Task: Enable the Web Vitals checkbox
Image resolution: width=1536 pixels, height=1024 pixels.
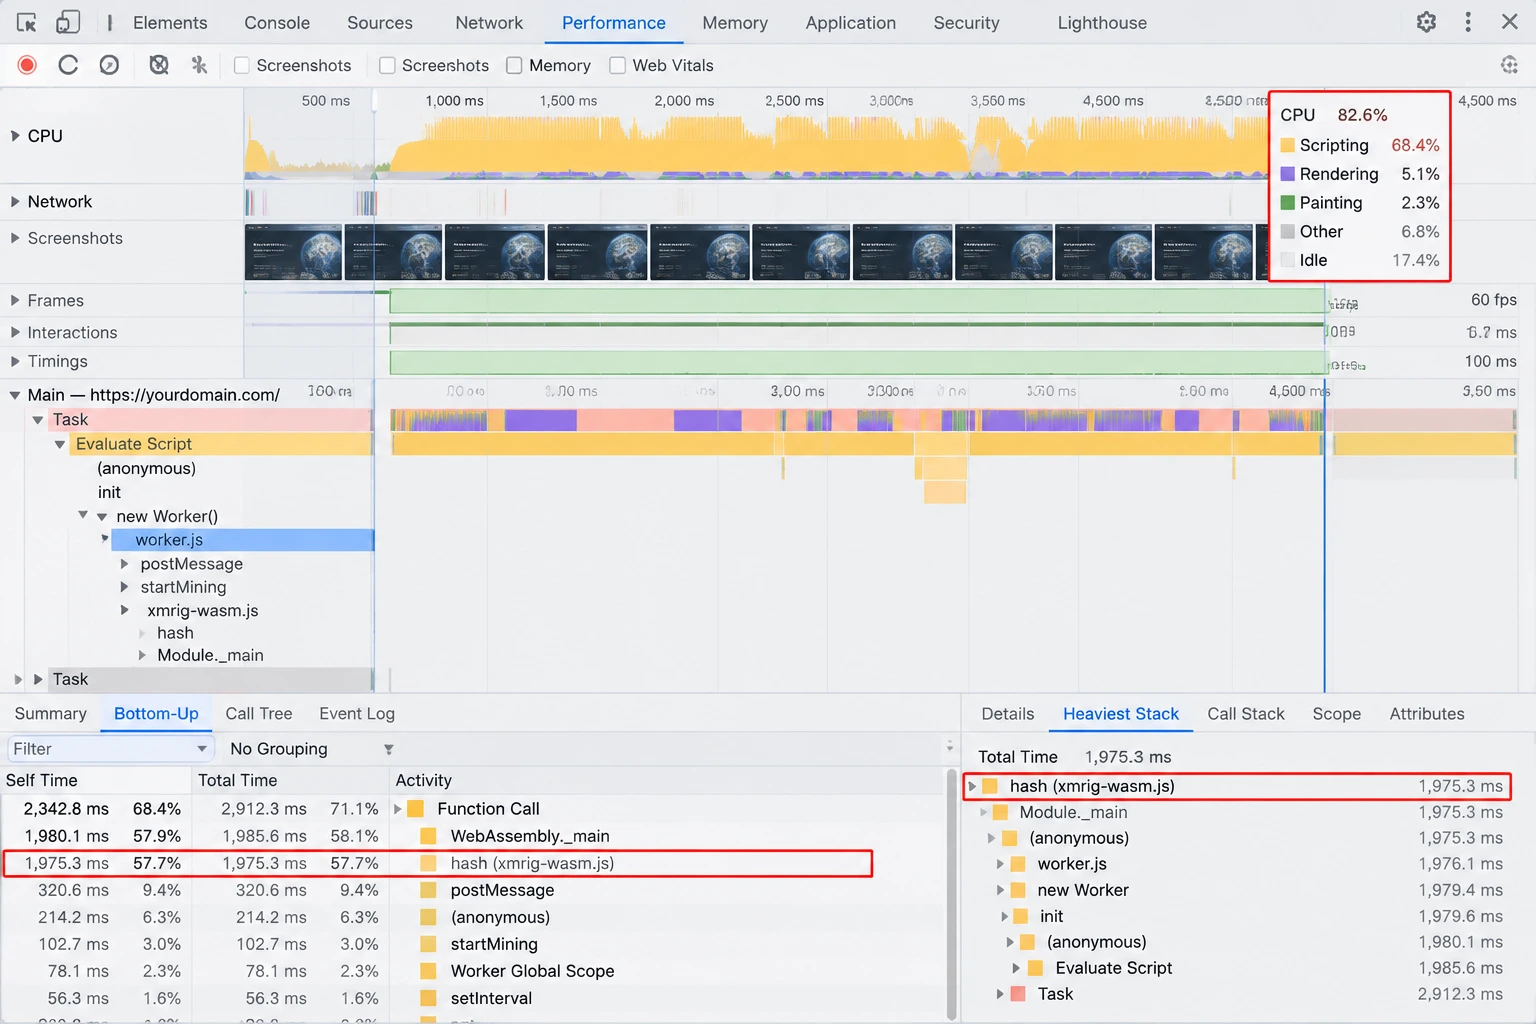Action: (x=618, y=65)
